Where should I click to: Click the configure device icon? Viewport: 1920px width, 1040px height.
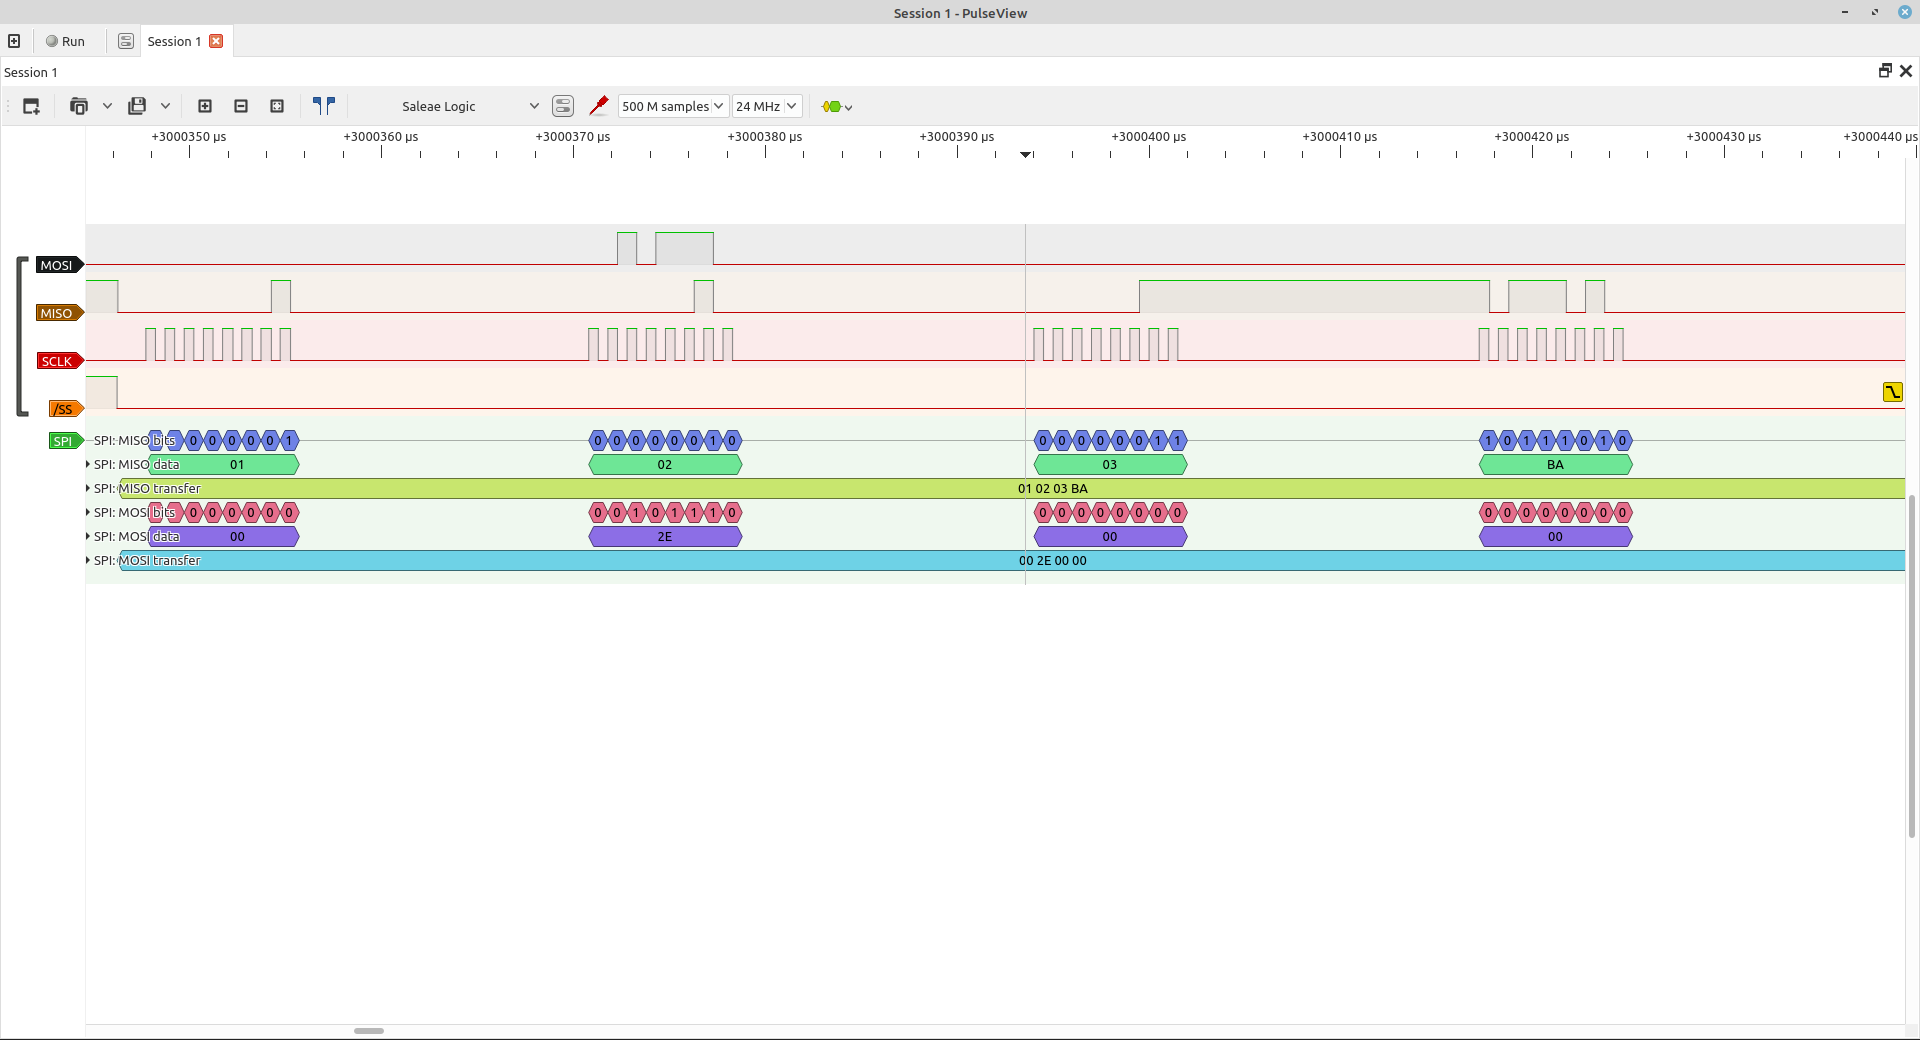click(x=563, y=106)
